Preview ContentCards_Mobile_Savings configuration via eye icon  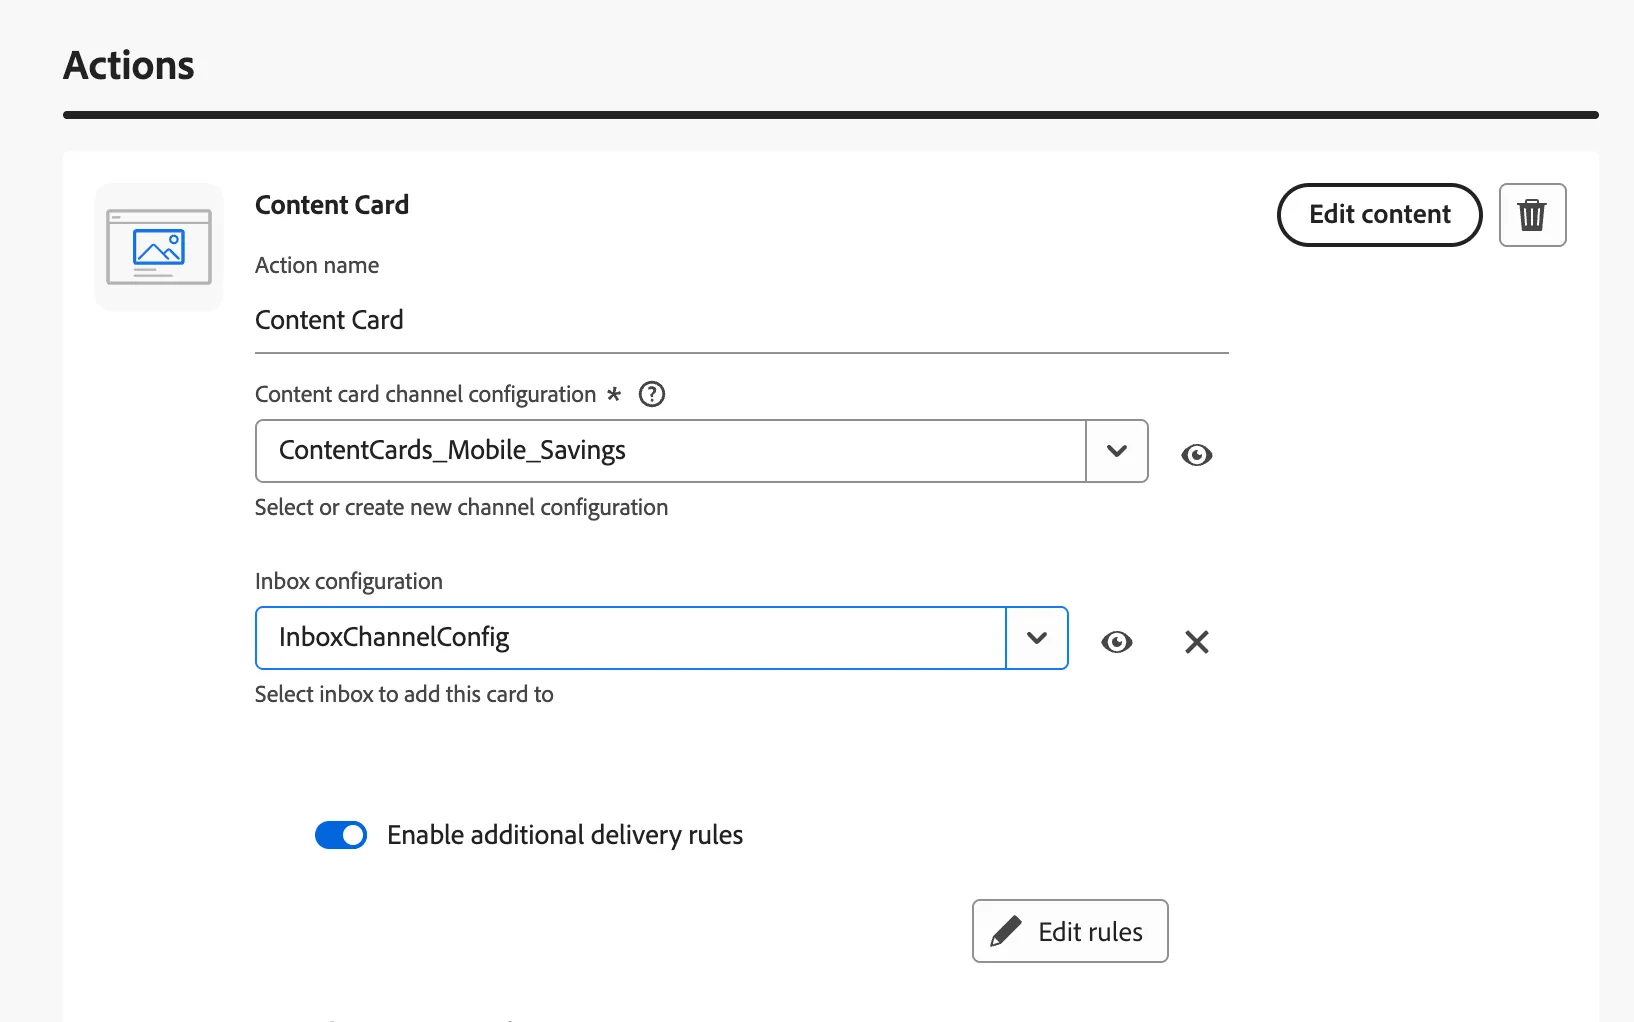(x=1196, y=455)
